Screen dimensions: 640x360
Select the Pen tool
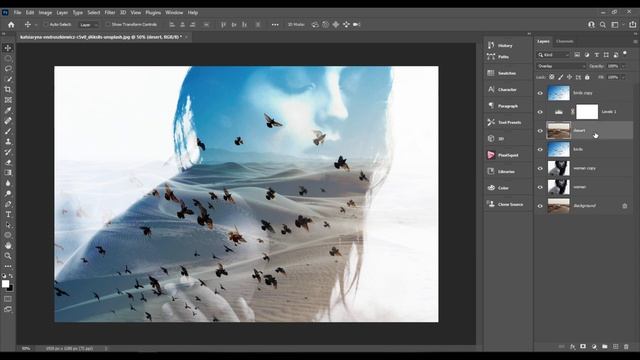click(x=8, y=204)
